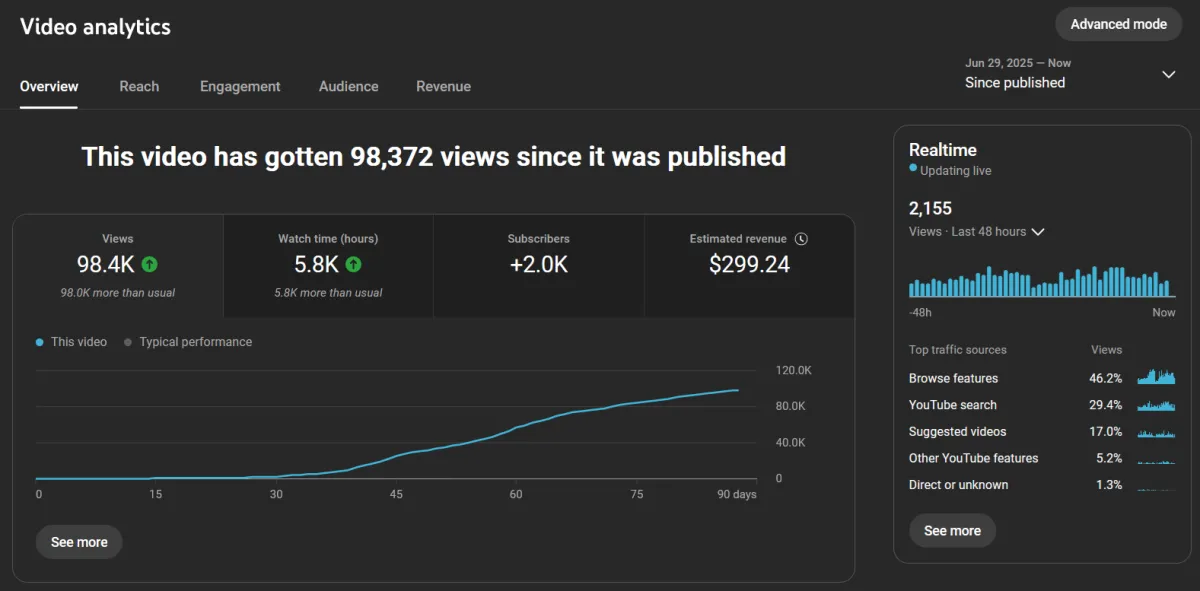Click the green up arrow beside Views 98.4K
1200x591 pixels.
149,265
